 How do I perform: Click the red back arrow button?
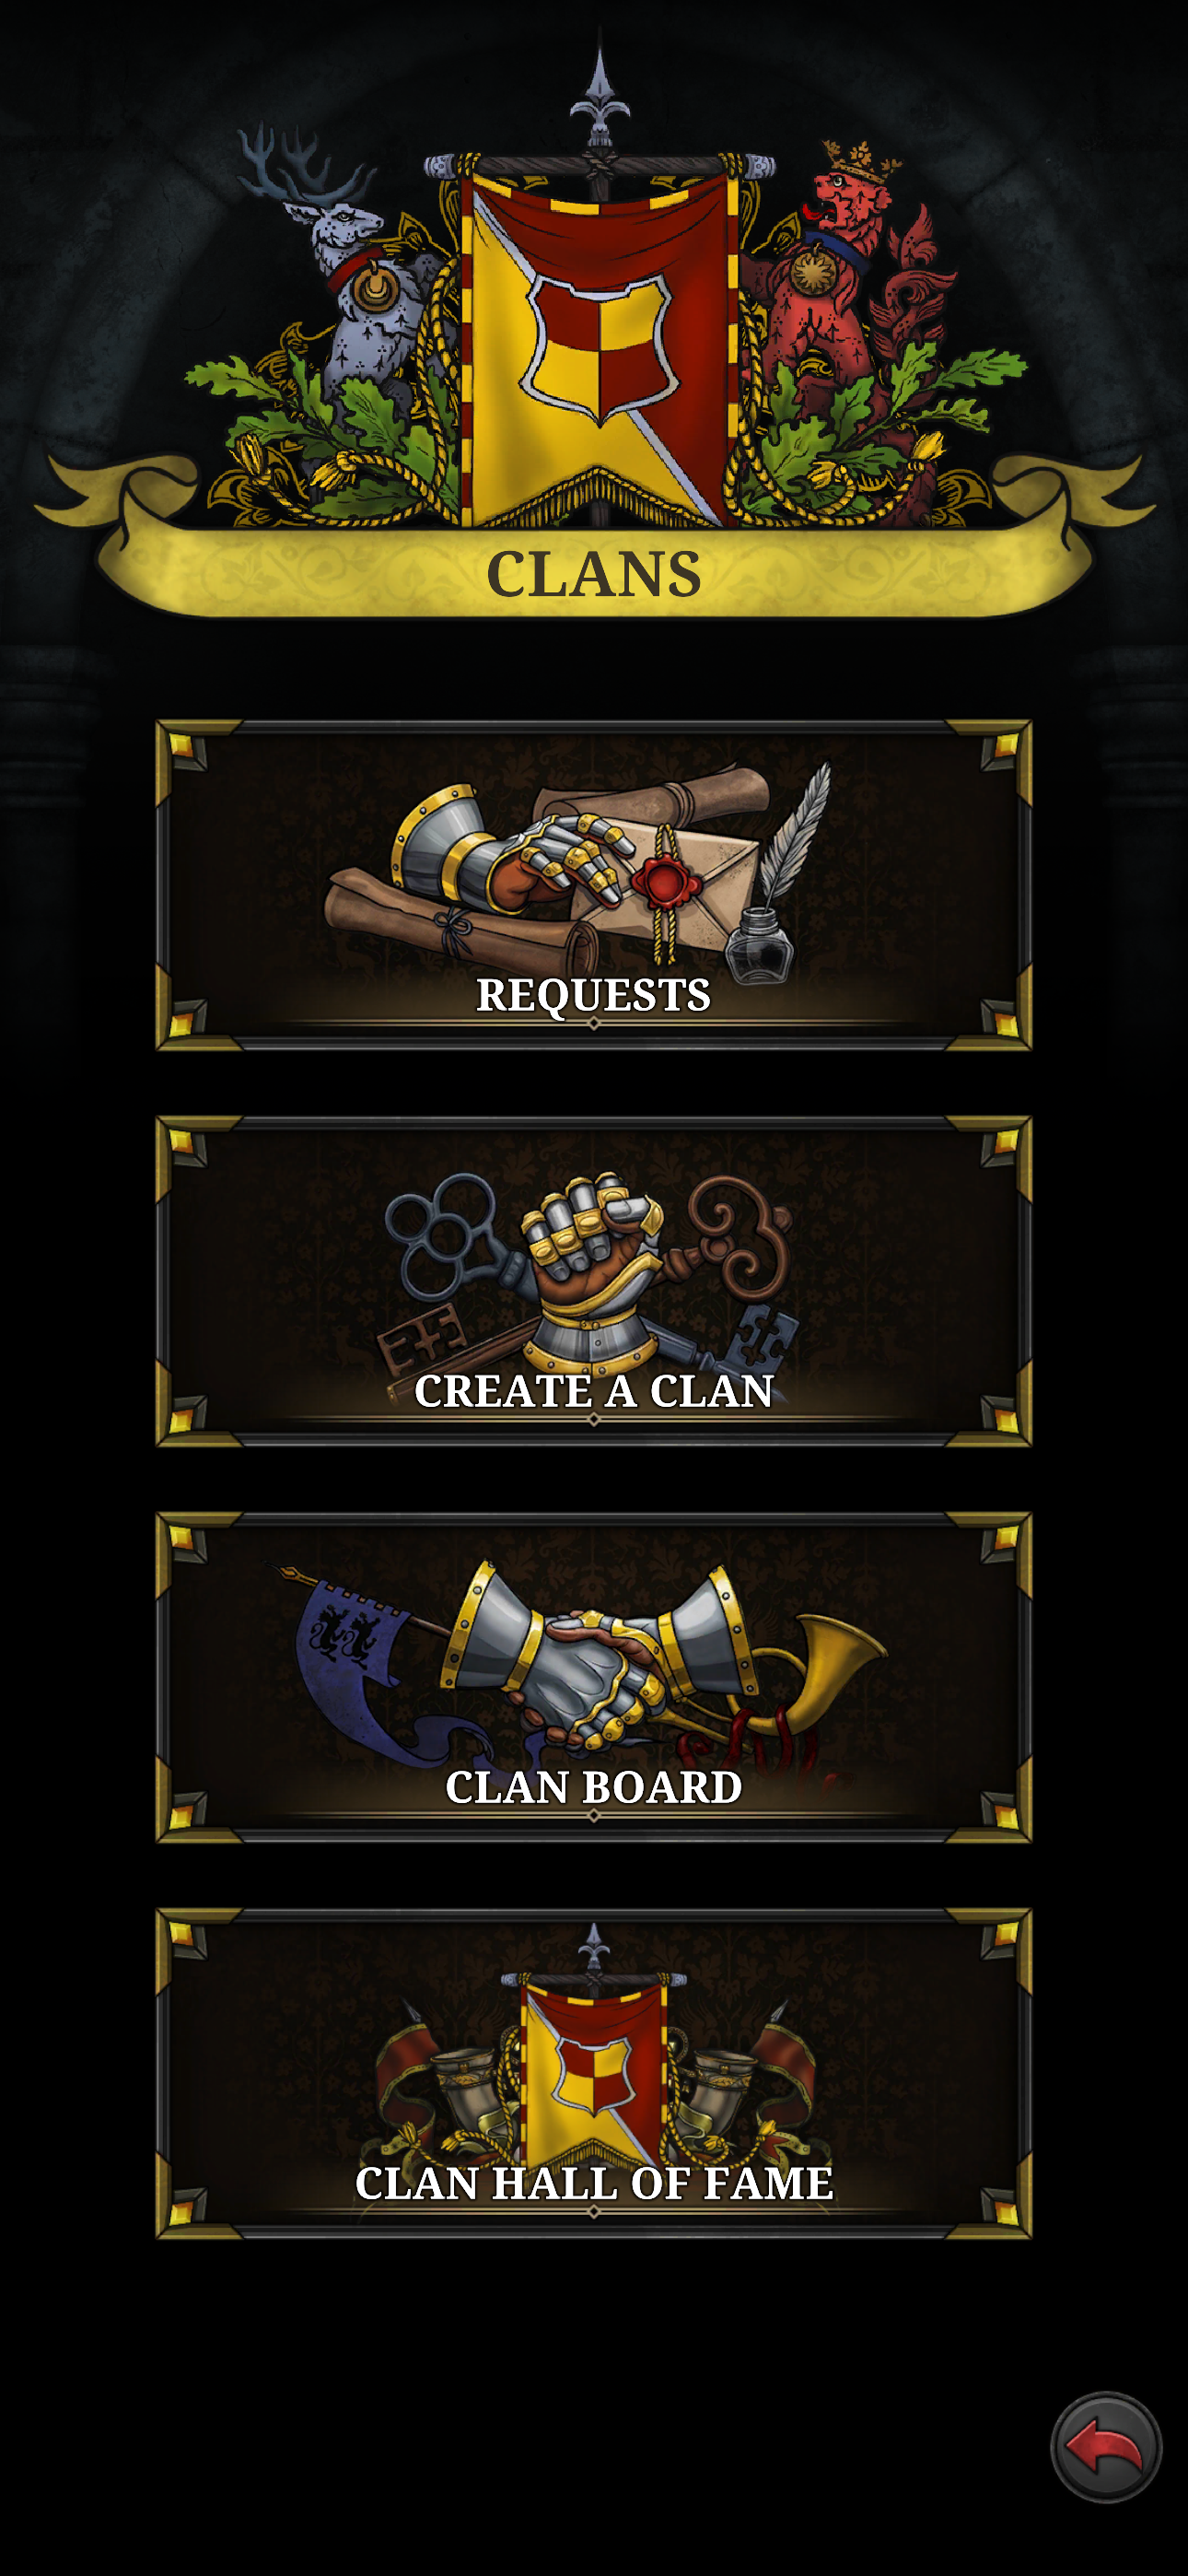(1106, 2447)
